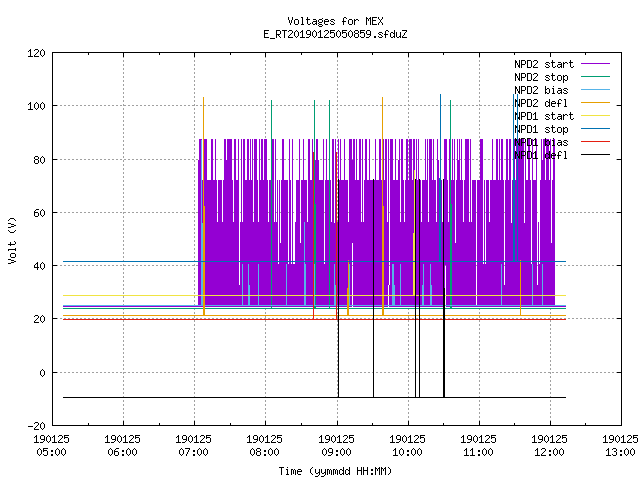Viewport: 640px width, 480px height.
Task: Select the NPD1 defl black legend line
Action: pyautogui.click(x=595, y=155)
